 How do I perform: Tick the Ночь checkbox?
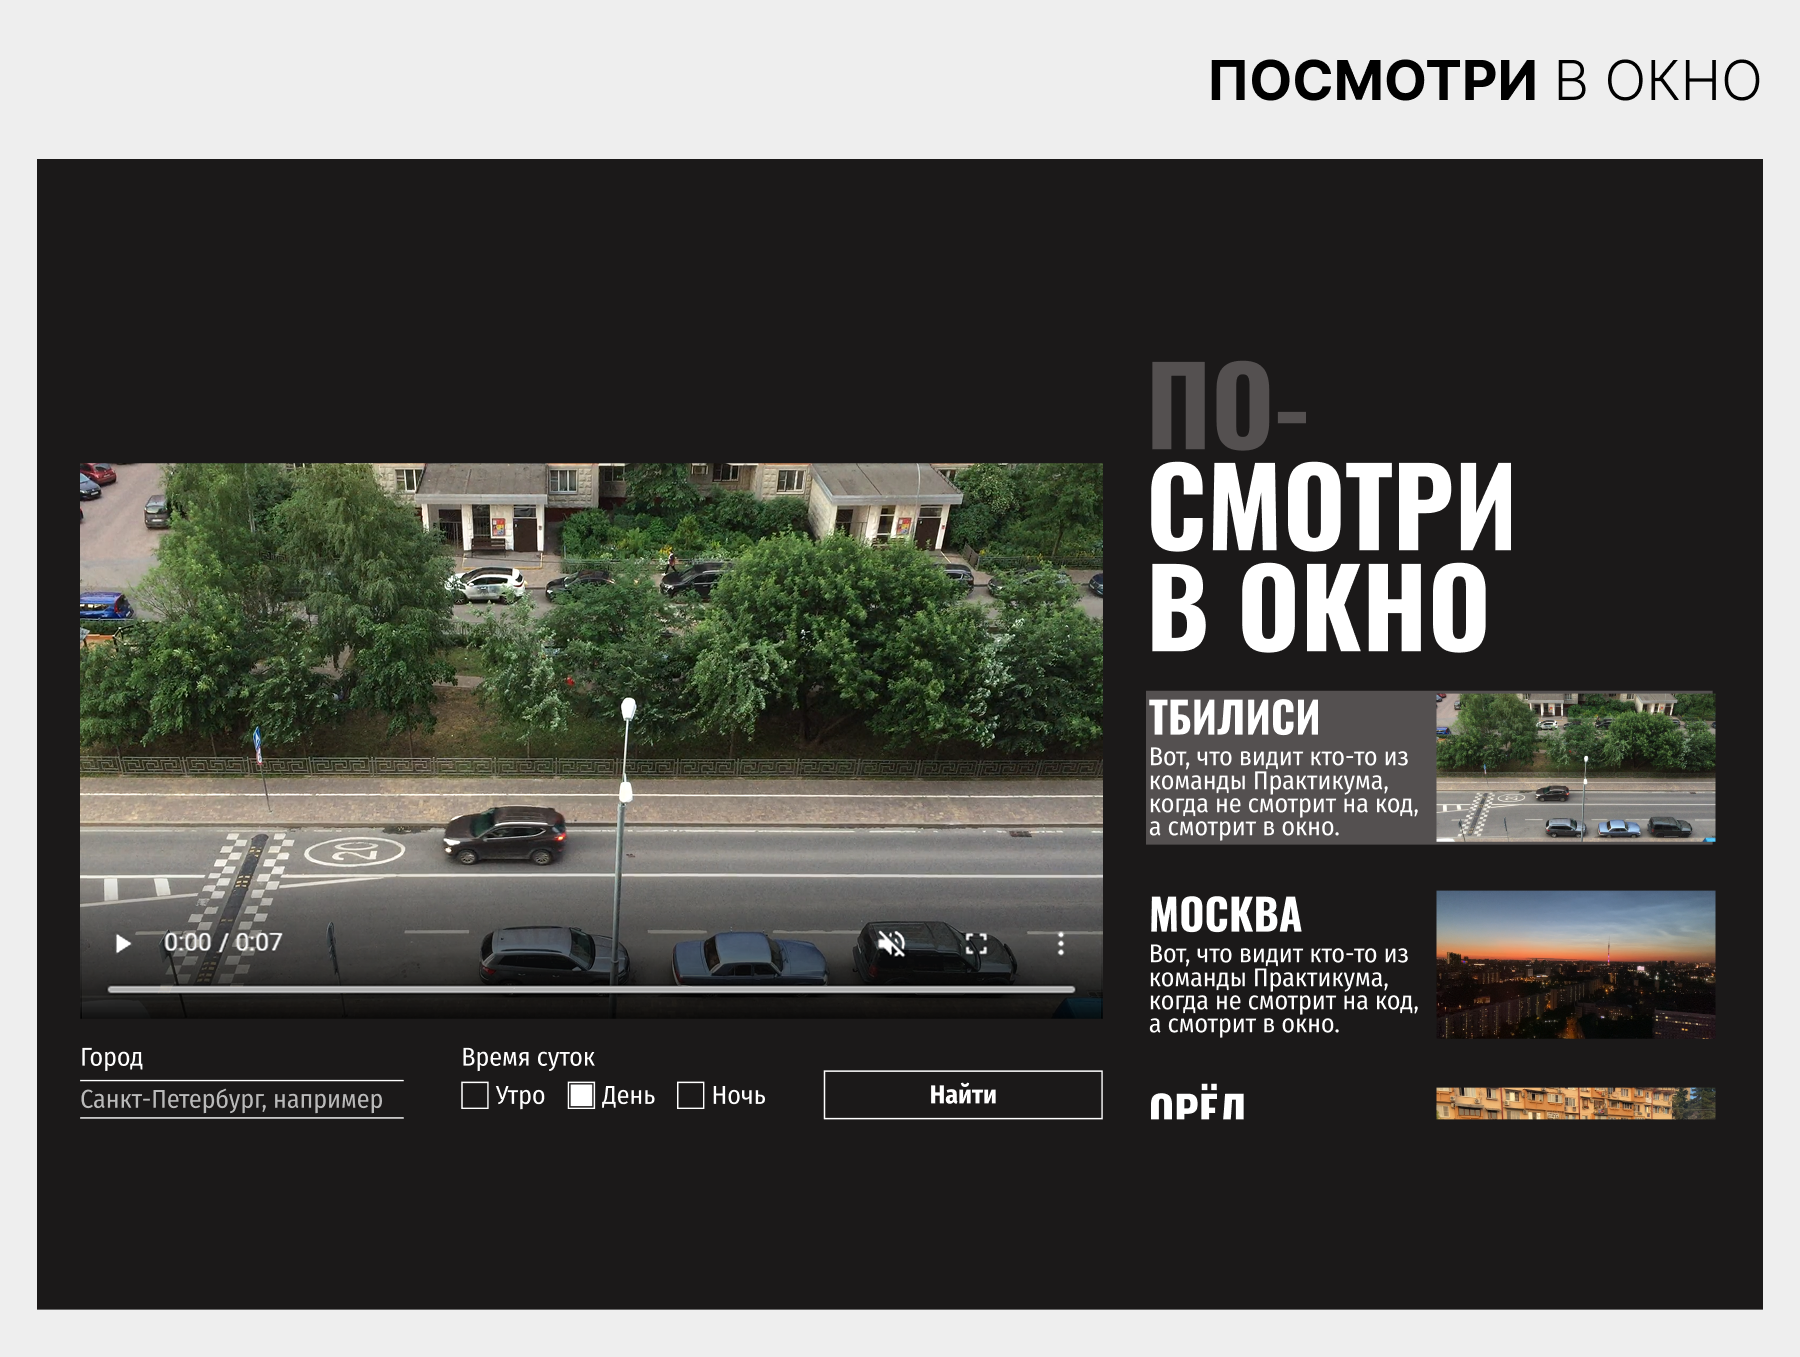pos(691,1095)
